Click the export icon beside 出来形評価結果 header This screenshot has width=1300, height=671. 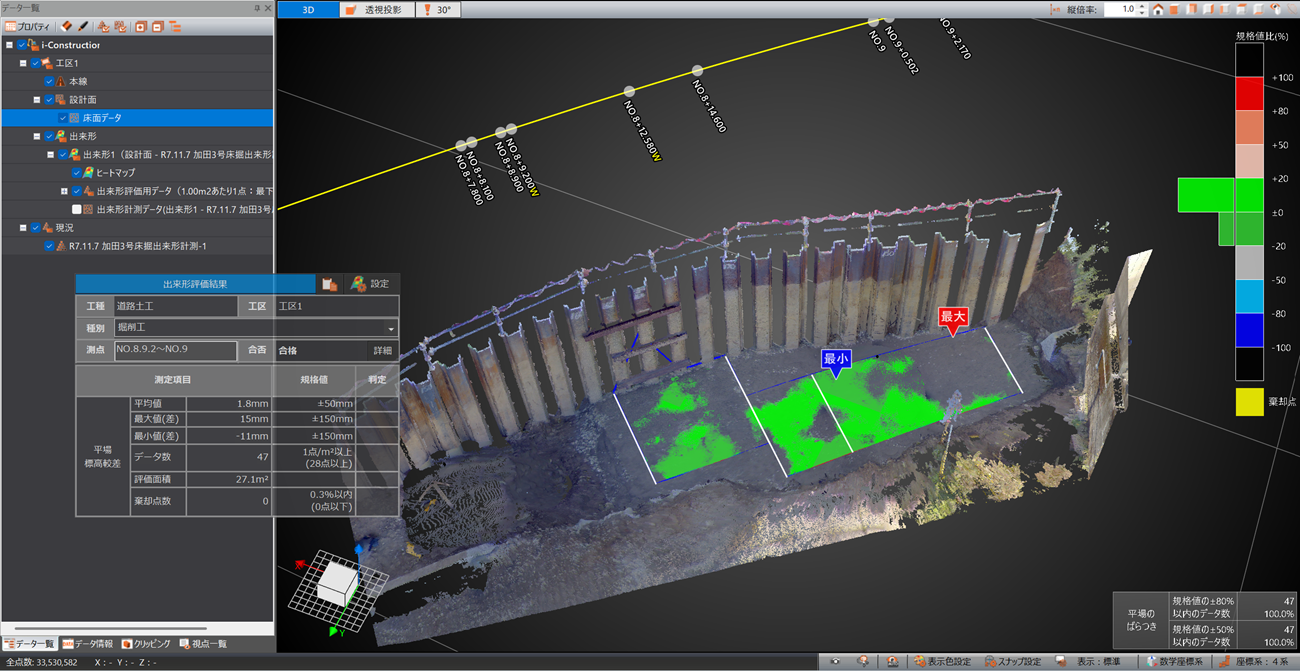[x=328, y=284]
